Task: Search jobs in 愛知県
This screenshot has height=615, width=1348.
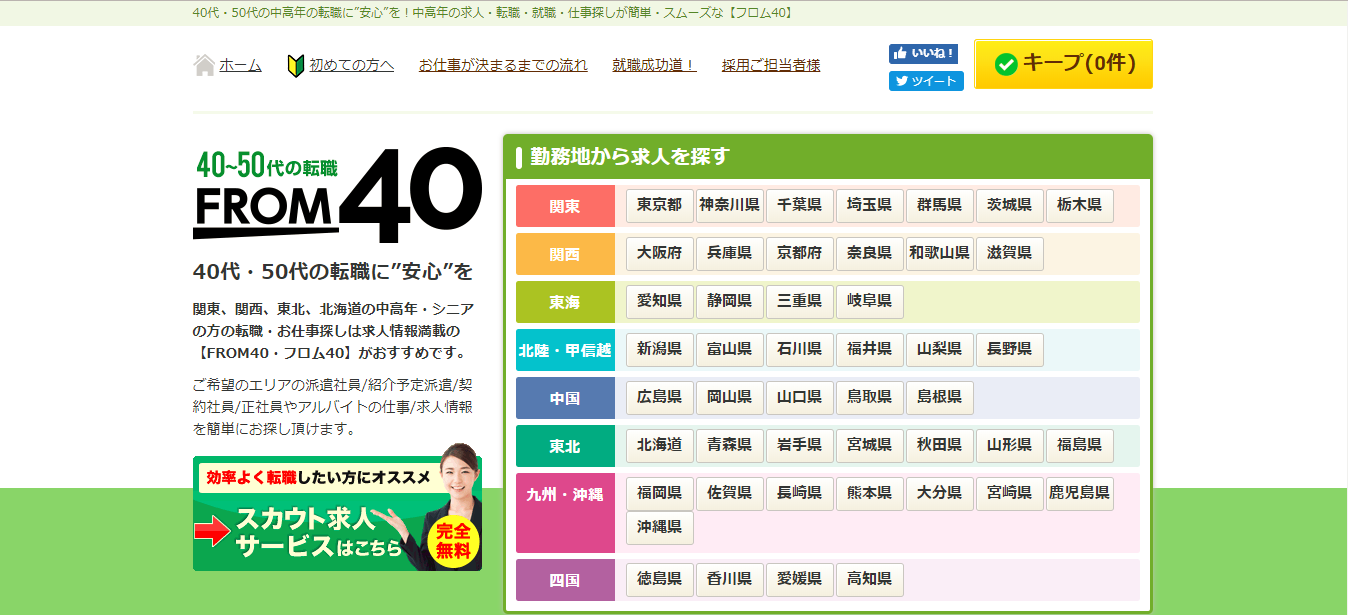Action: click(x=660, y=301)
